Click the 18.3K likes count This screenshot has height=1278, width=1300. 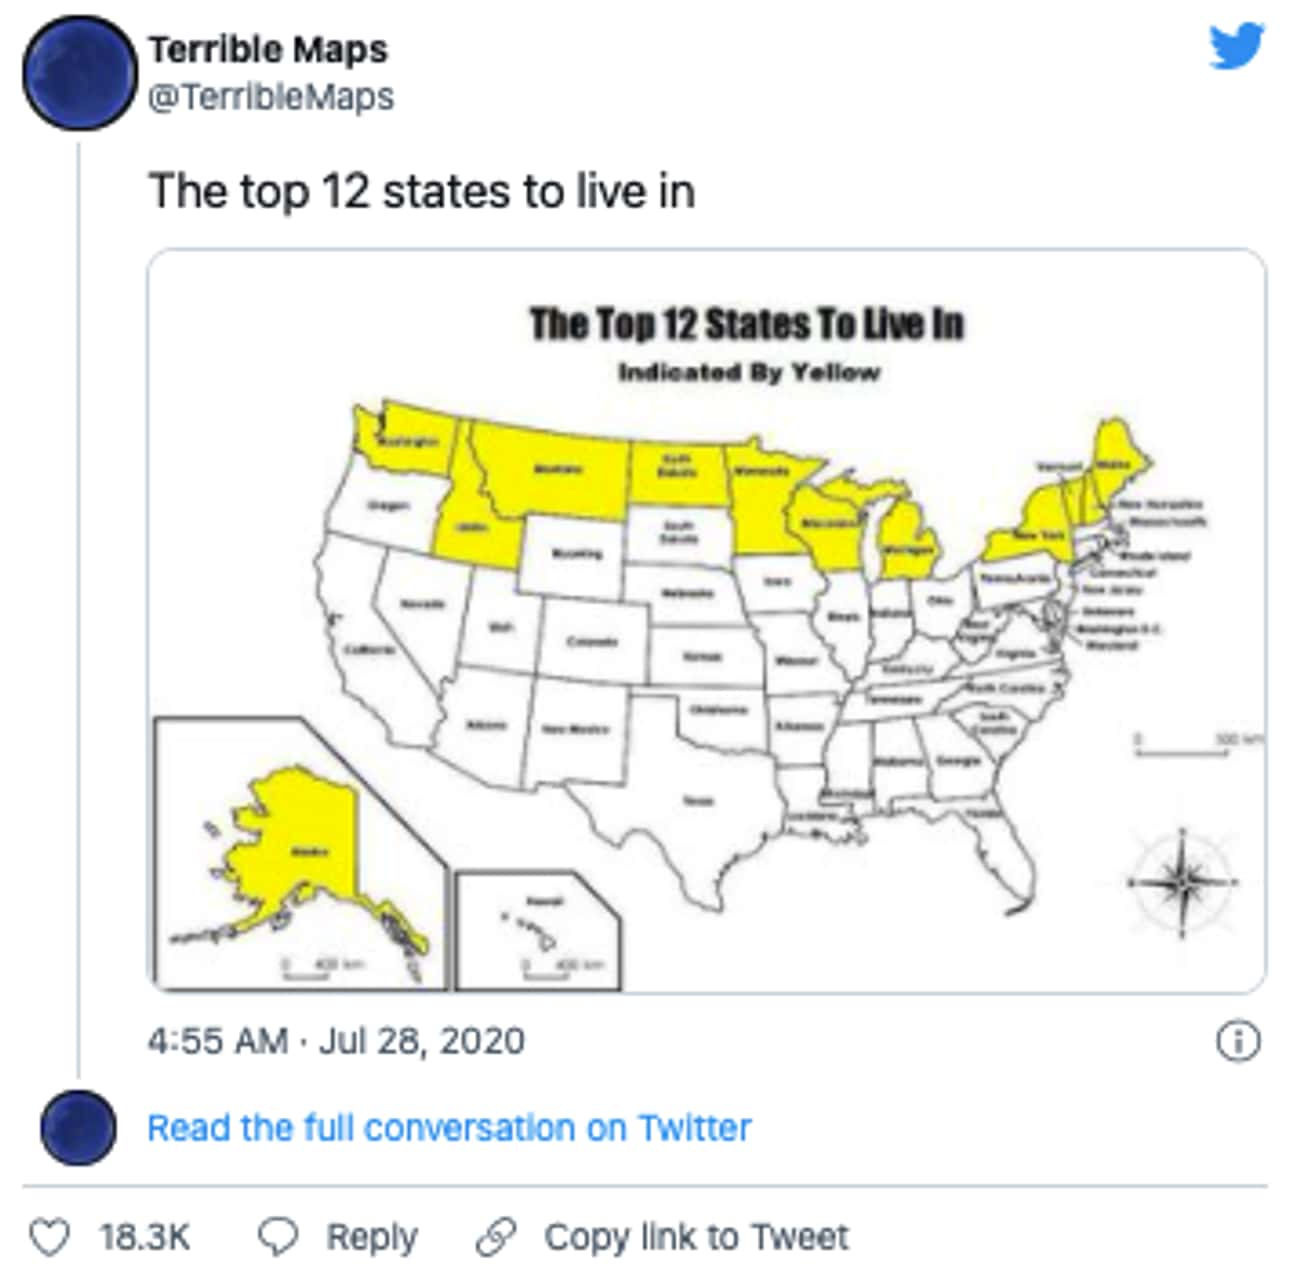(144, 1237)
